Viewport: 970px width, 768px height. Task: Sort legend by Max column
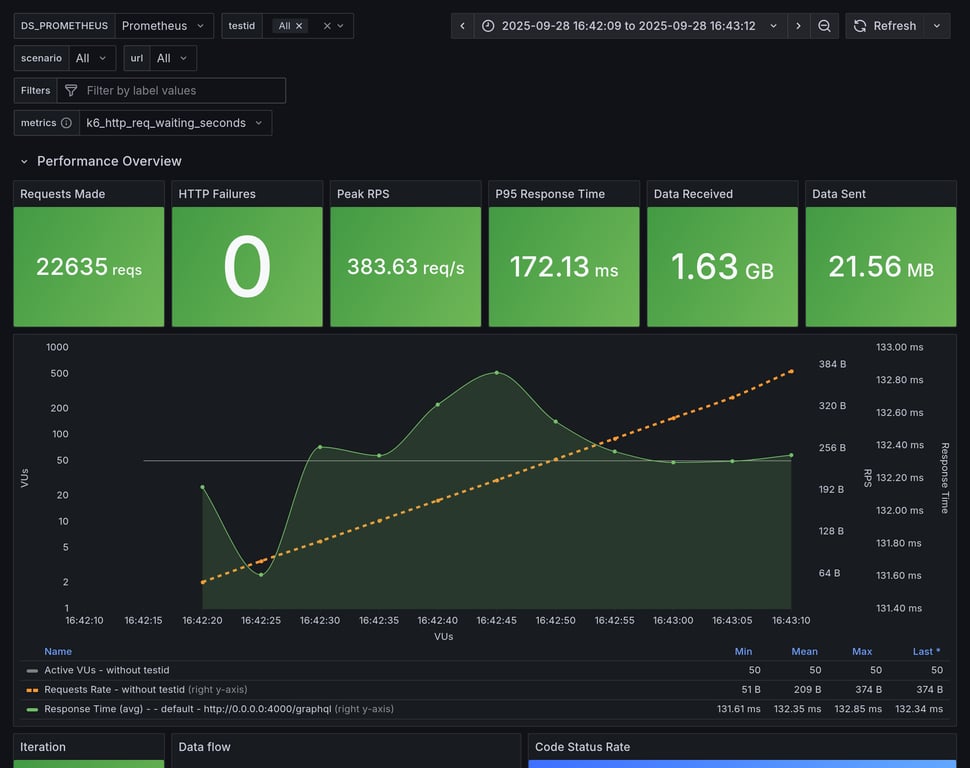click(x=861, y=651)
